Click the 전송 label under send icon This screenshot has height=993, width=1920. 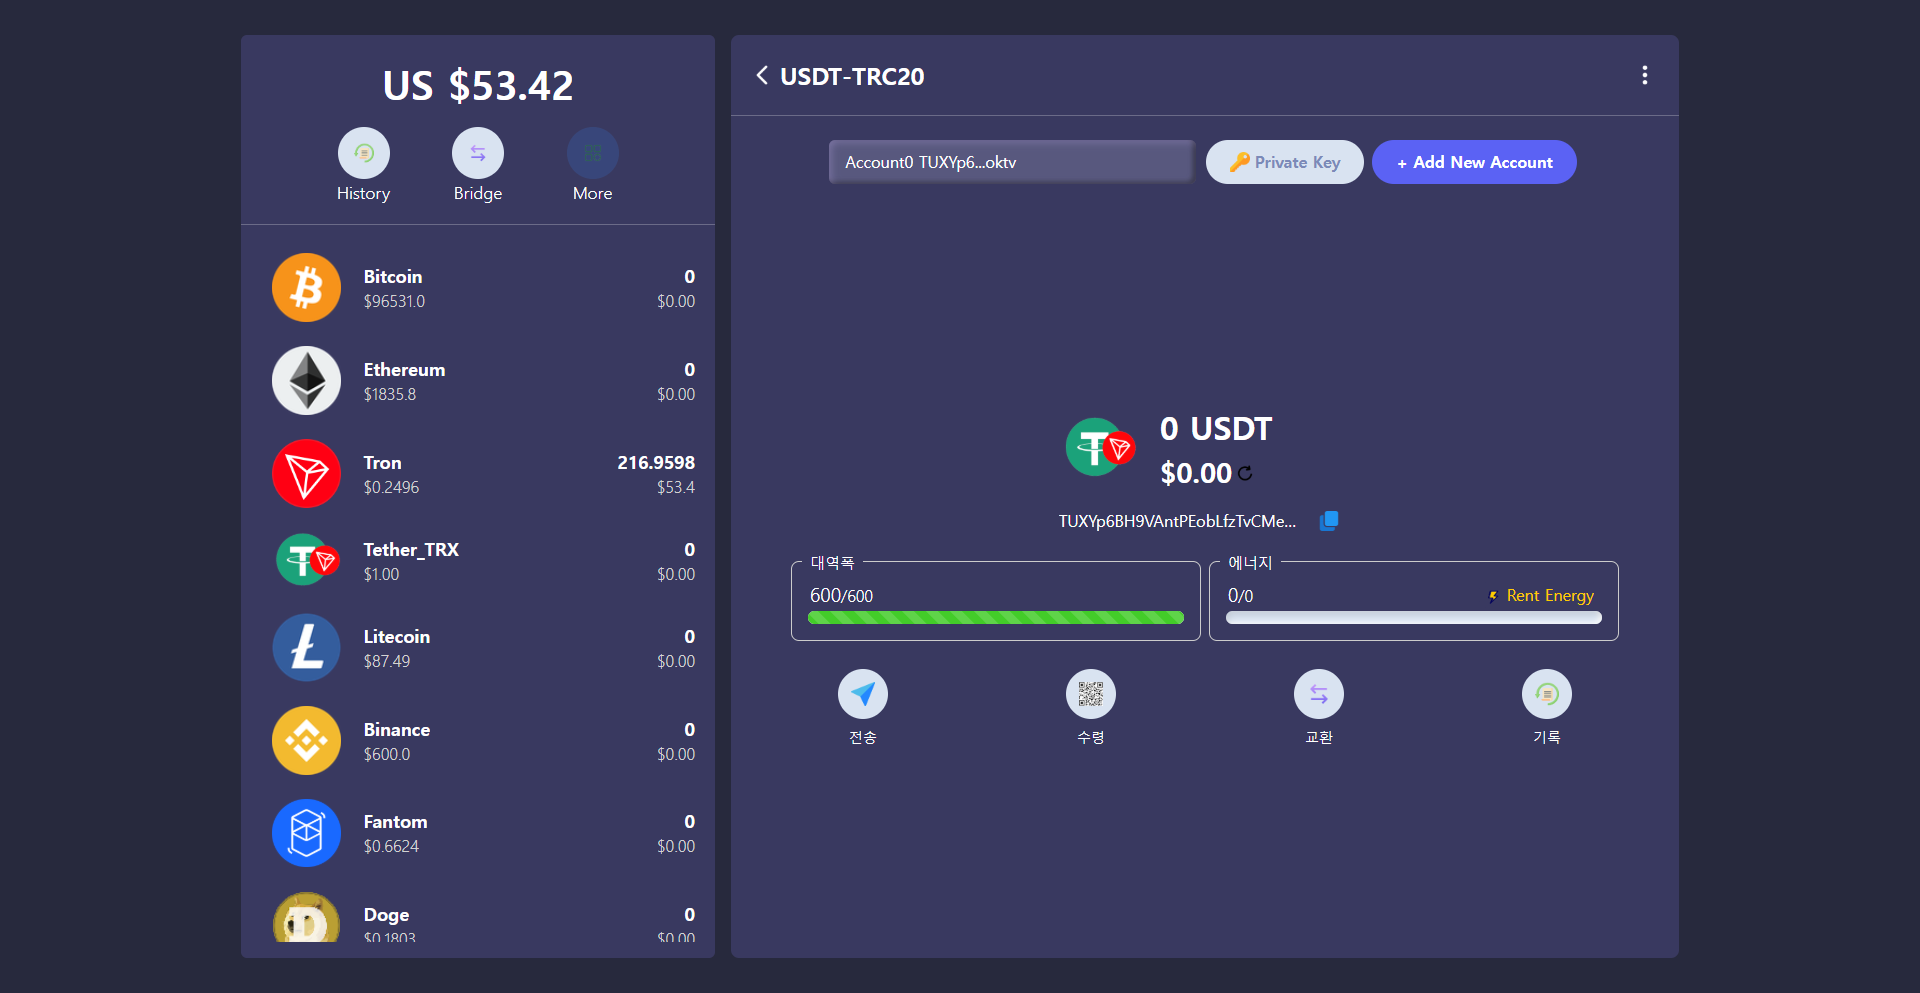coord(863,737)
